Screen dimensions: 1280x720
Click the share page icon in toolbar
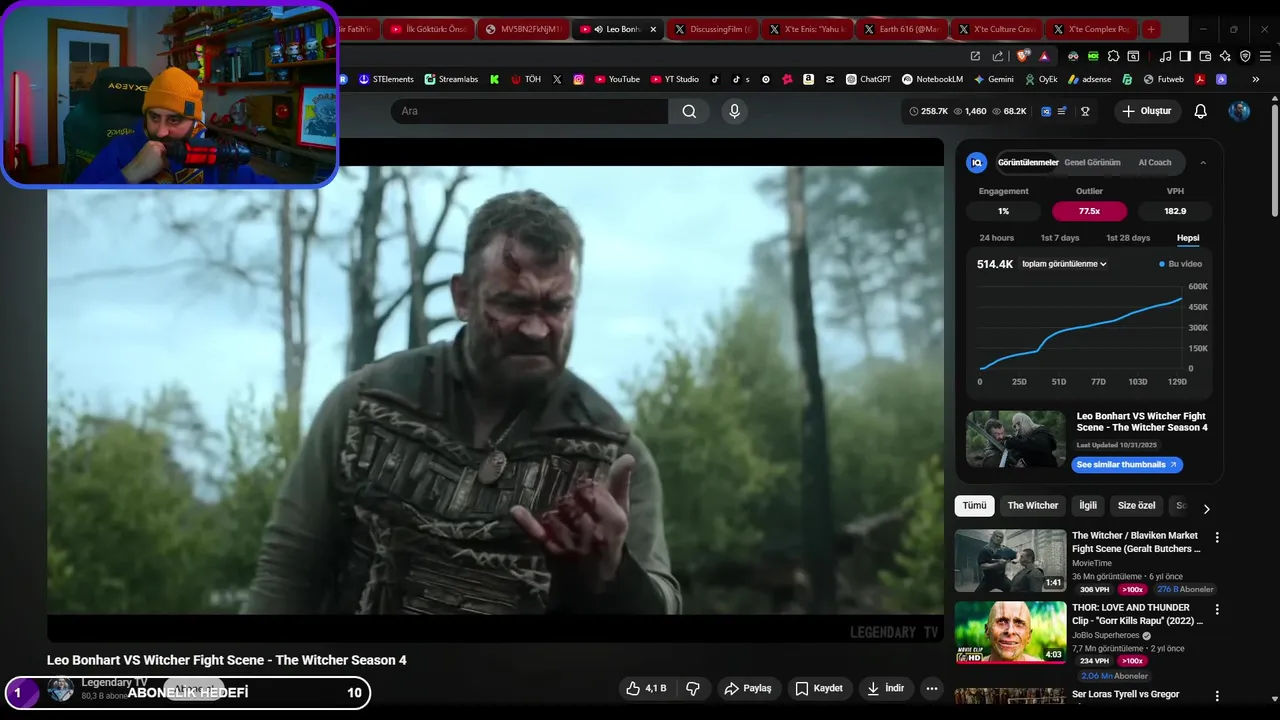997,56
